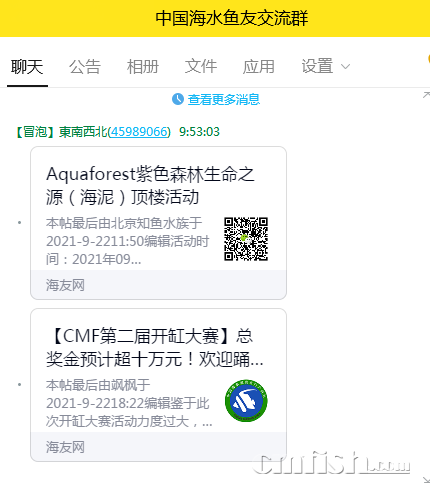Open the Aquaforest紫色森林 shared post title
This screenshot has height=485, width=430.
click(150, 185)
